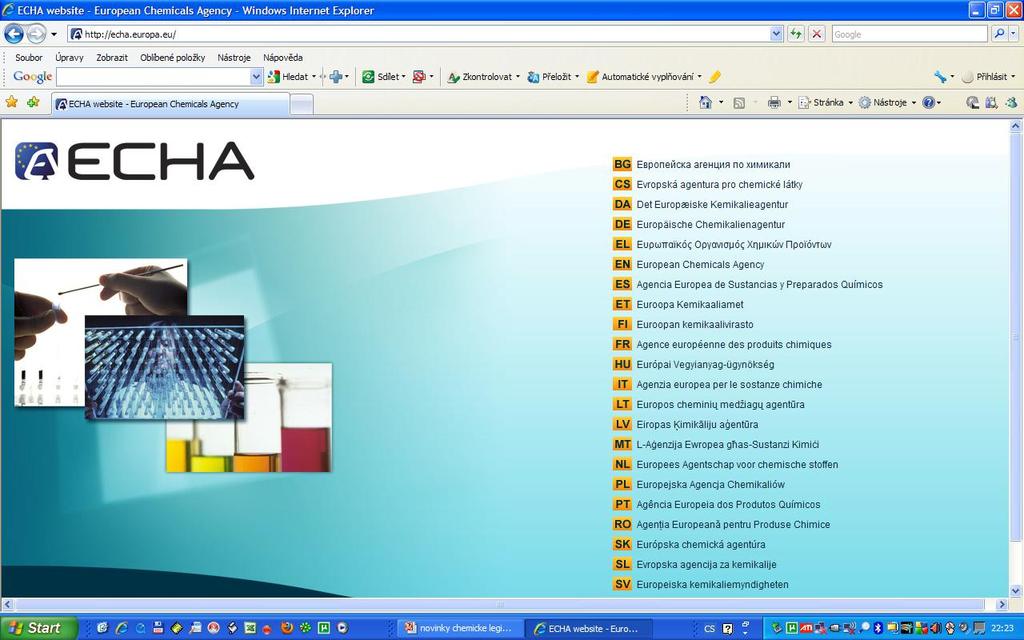Image resolution: width=1024 pixels, height=640 pixels.
Task: Open address bar history dropdown
Action: click(776, 34)
